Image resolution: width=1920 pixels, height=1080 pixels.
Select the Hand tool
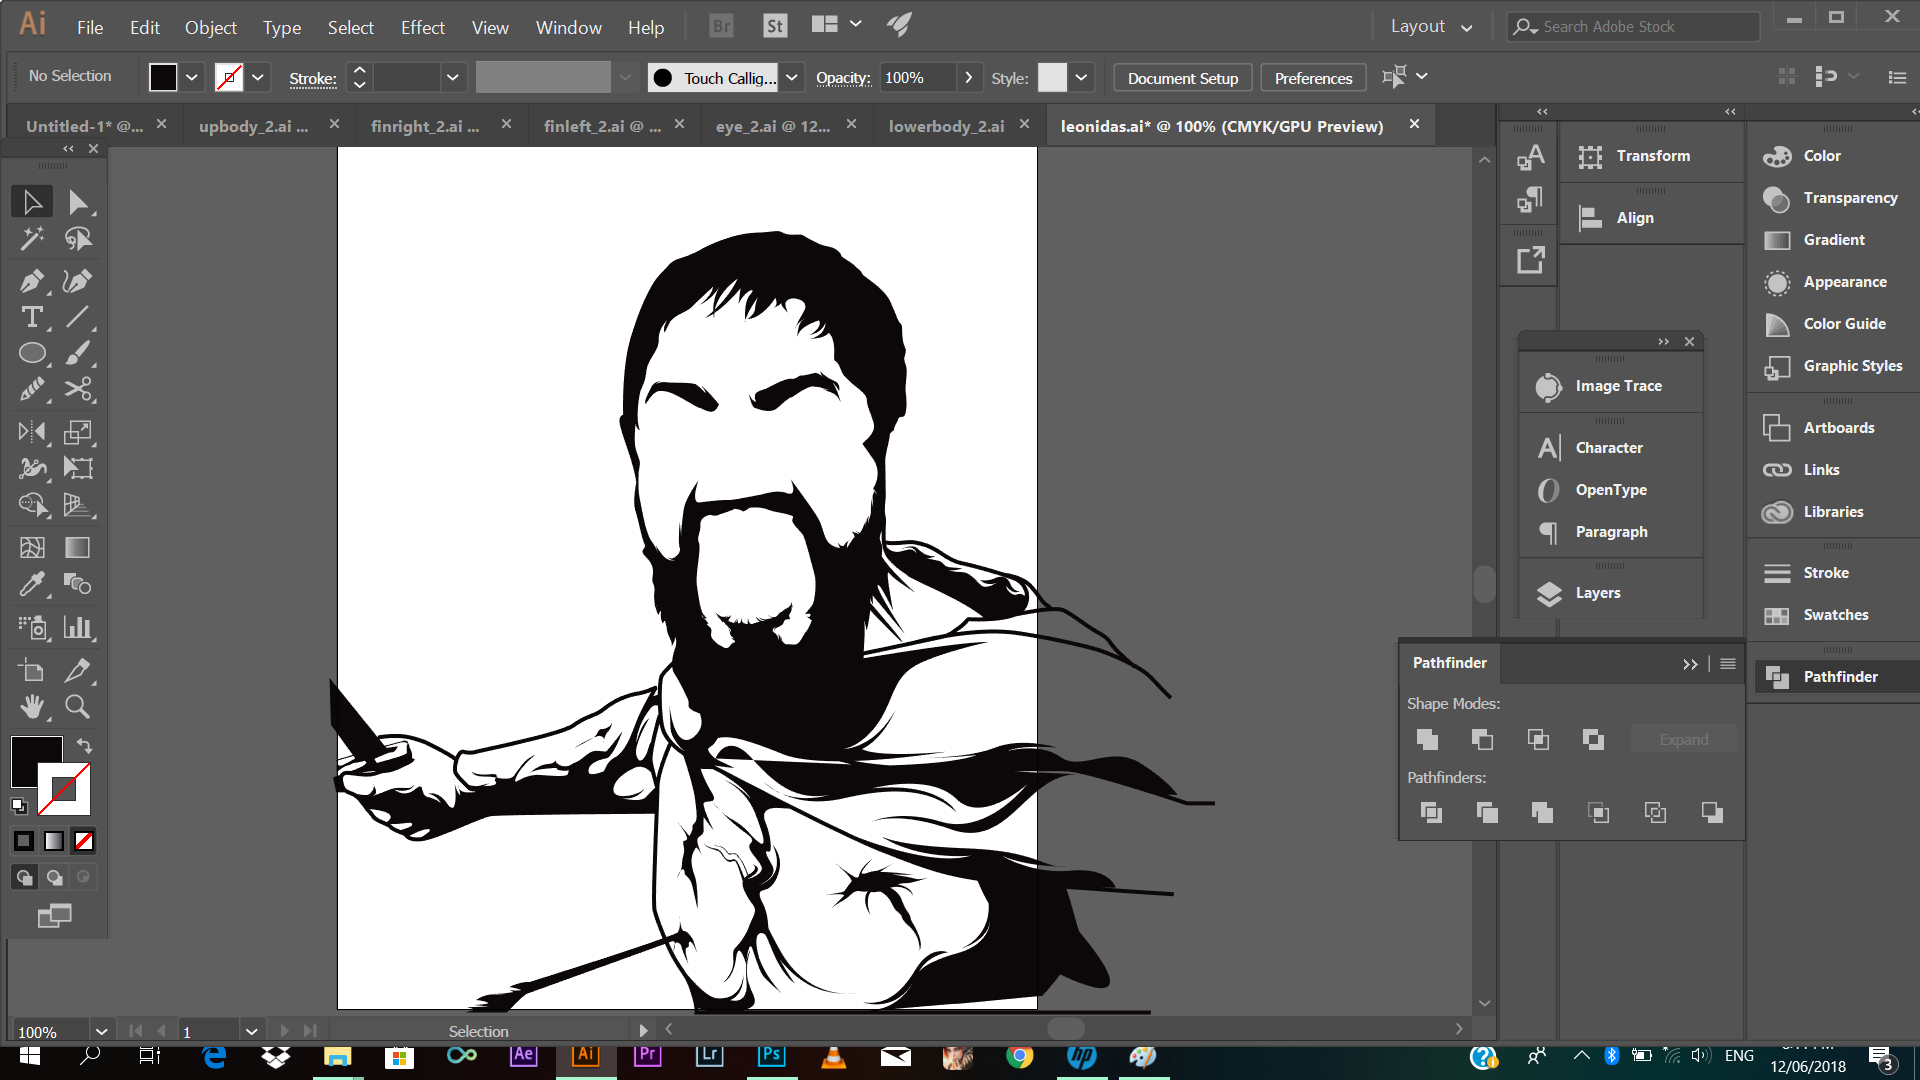click(x=31, y=707)
